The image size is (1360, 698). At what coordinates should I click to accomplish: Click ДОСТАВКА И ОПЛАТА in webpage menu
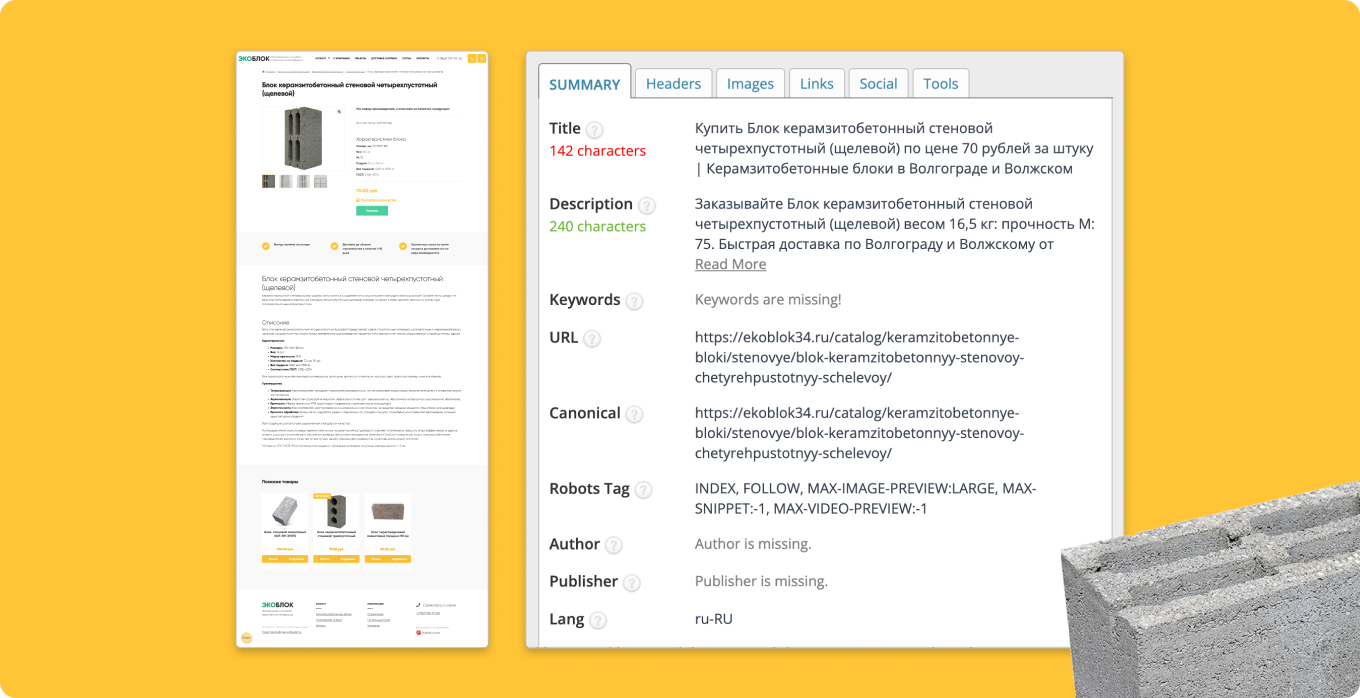[x=384, y=58]
